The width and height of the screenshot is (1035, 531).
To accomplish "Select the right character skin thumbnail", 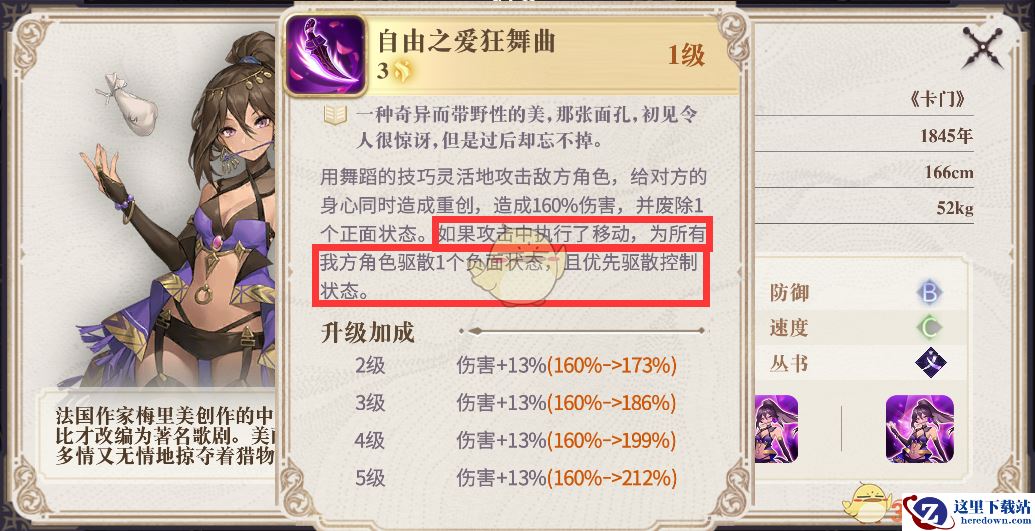I will [919, 429].
